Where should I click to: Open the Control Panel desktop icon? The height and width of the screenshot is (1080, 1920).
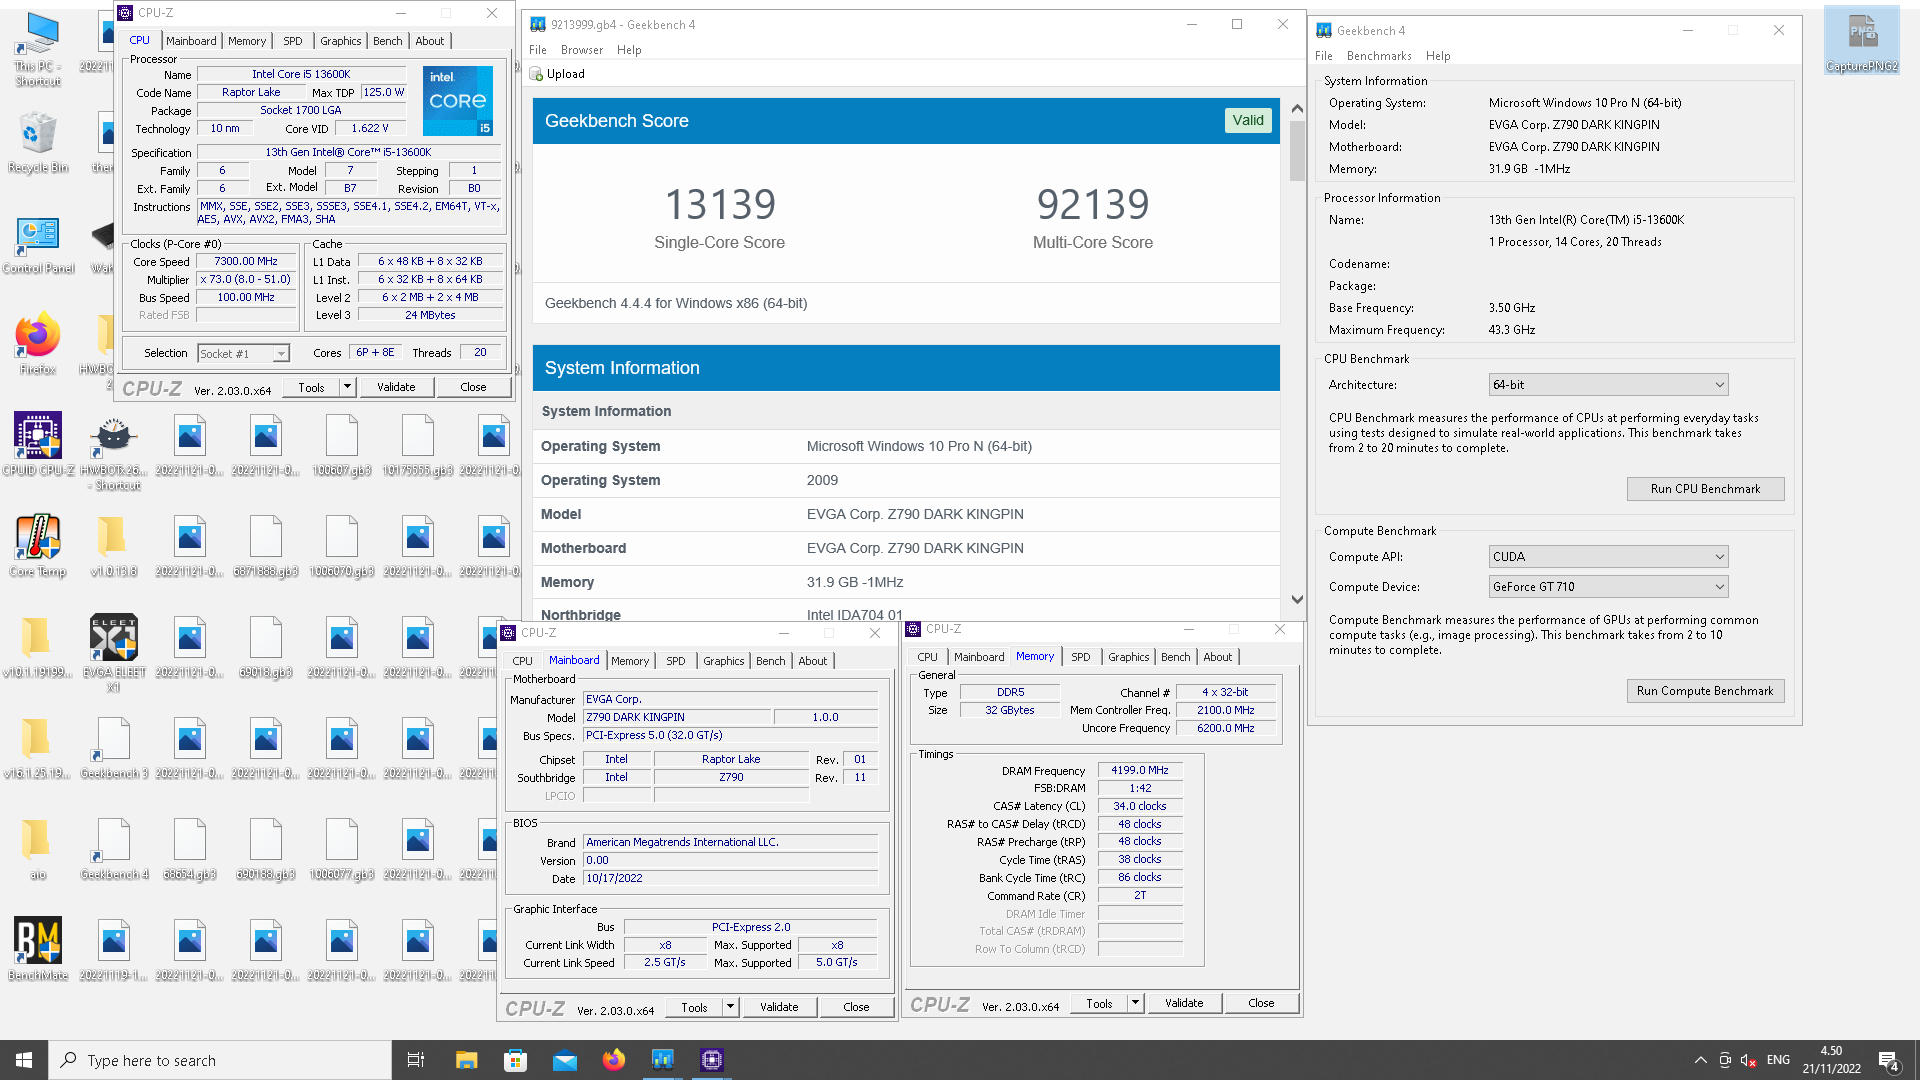(38, 245)
